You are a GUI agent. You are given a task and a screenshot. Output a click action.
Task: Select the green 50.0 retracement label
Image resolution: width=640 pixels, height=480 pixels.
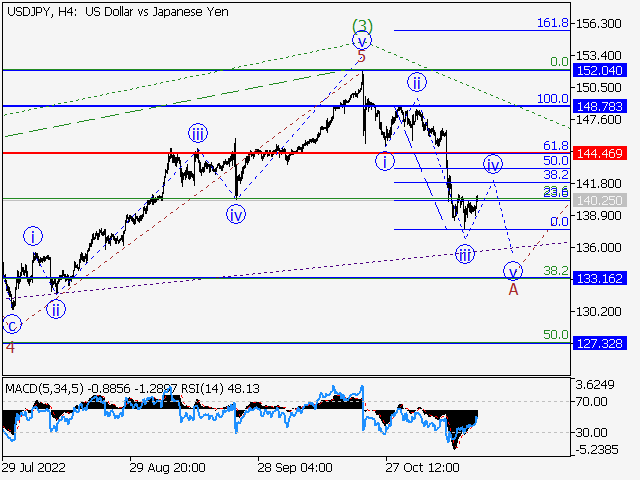click(556, 335)
